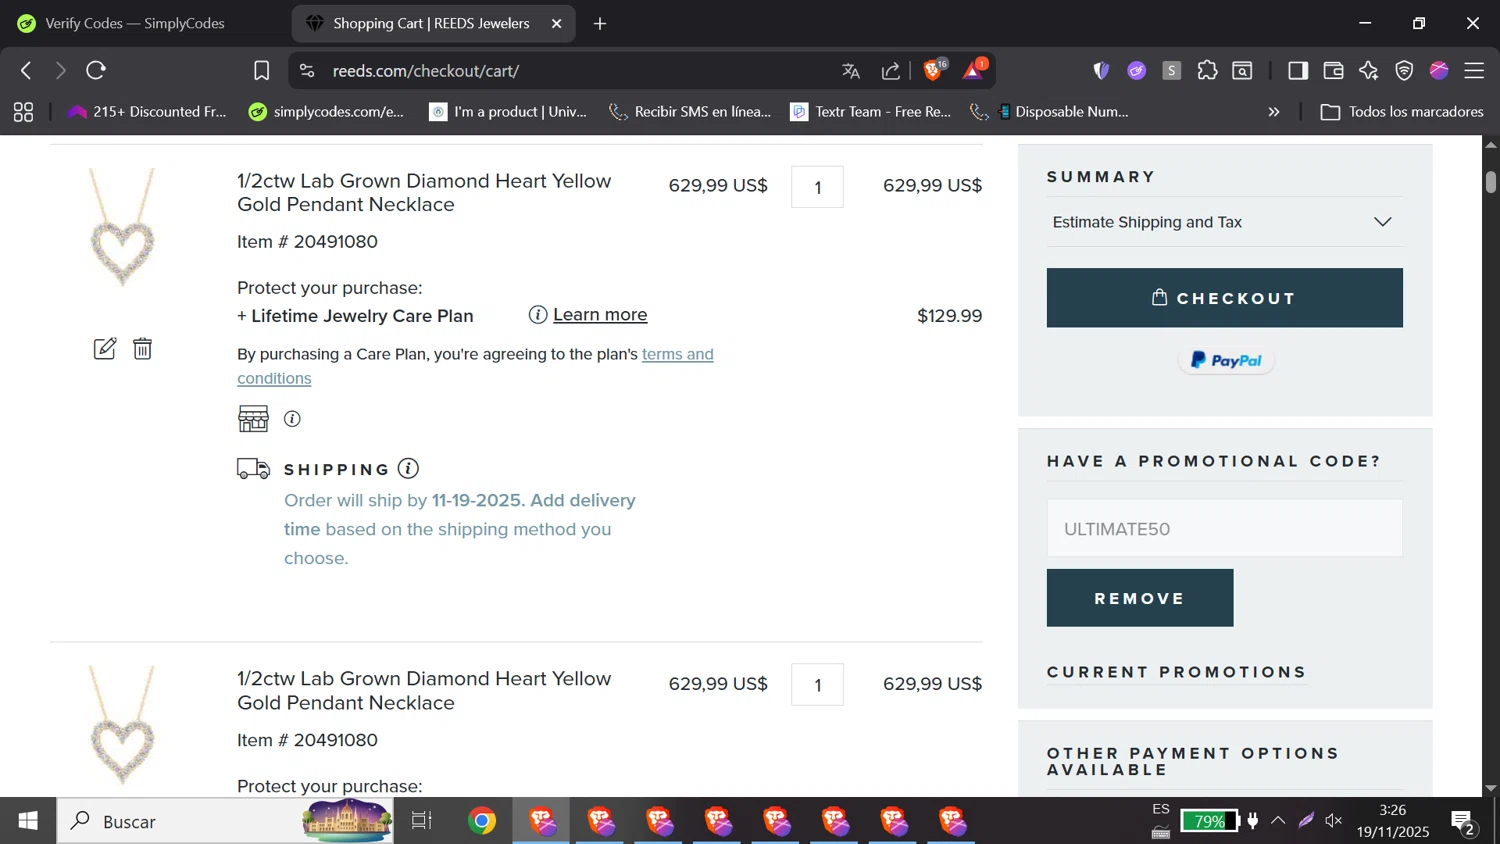This screenshot has width=1500, height=844.
Task: Open Windows Start menu
Action: click(28, 821)
